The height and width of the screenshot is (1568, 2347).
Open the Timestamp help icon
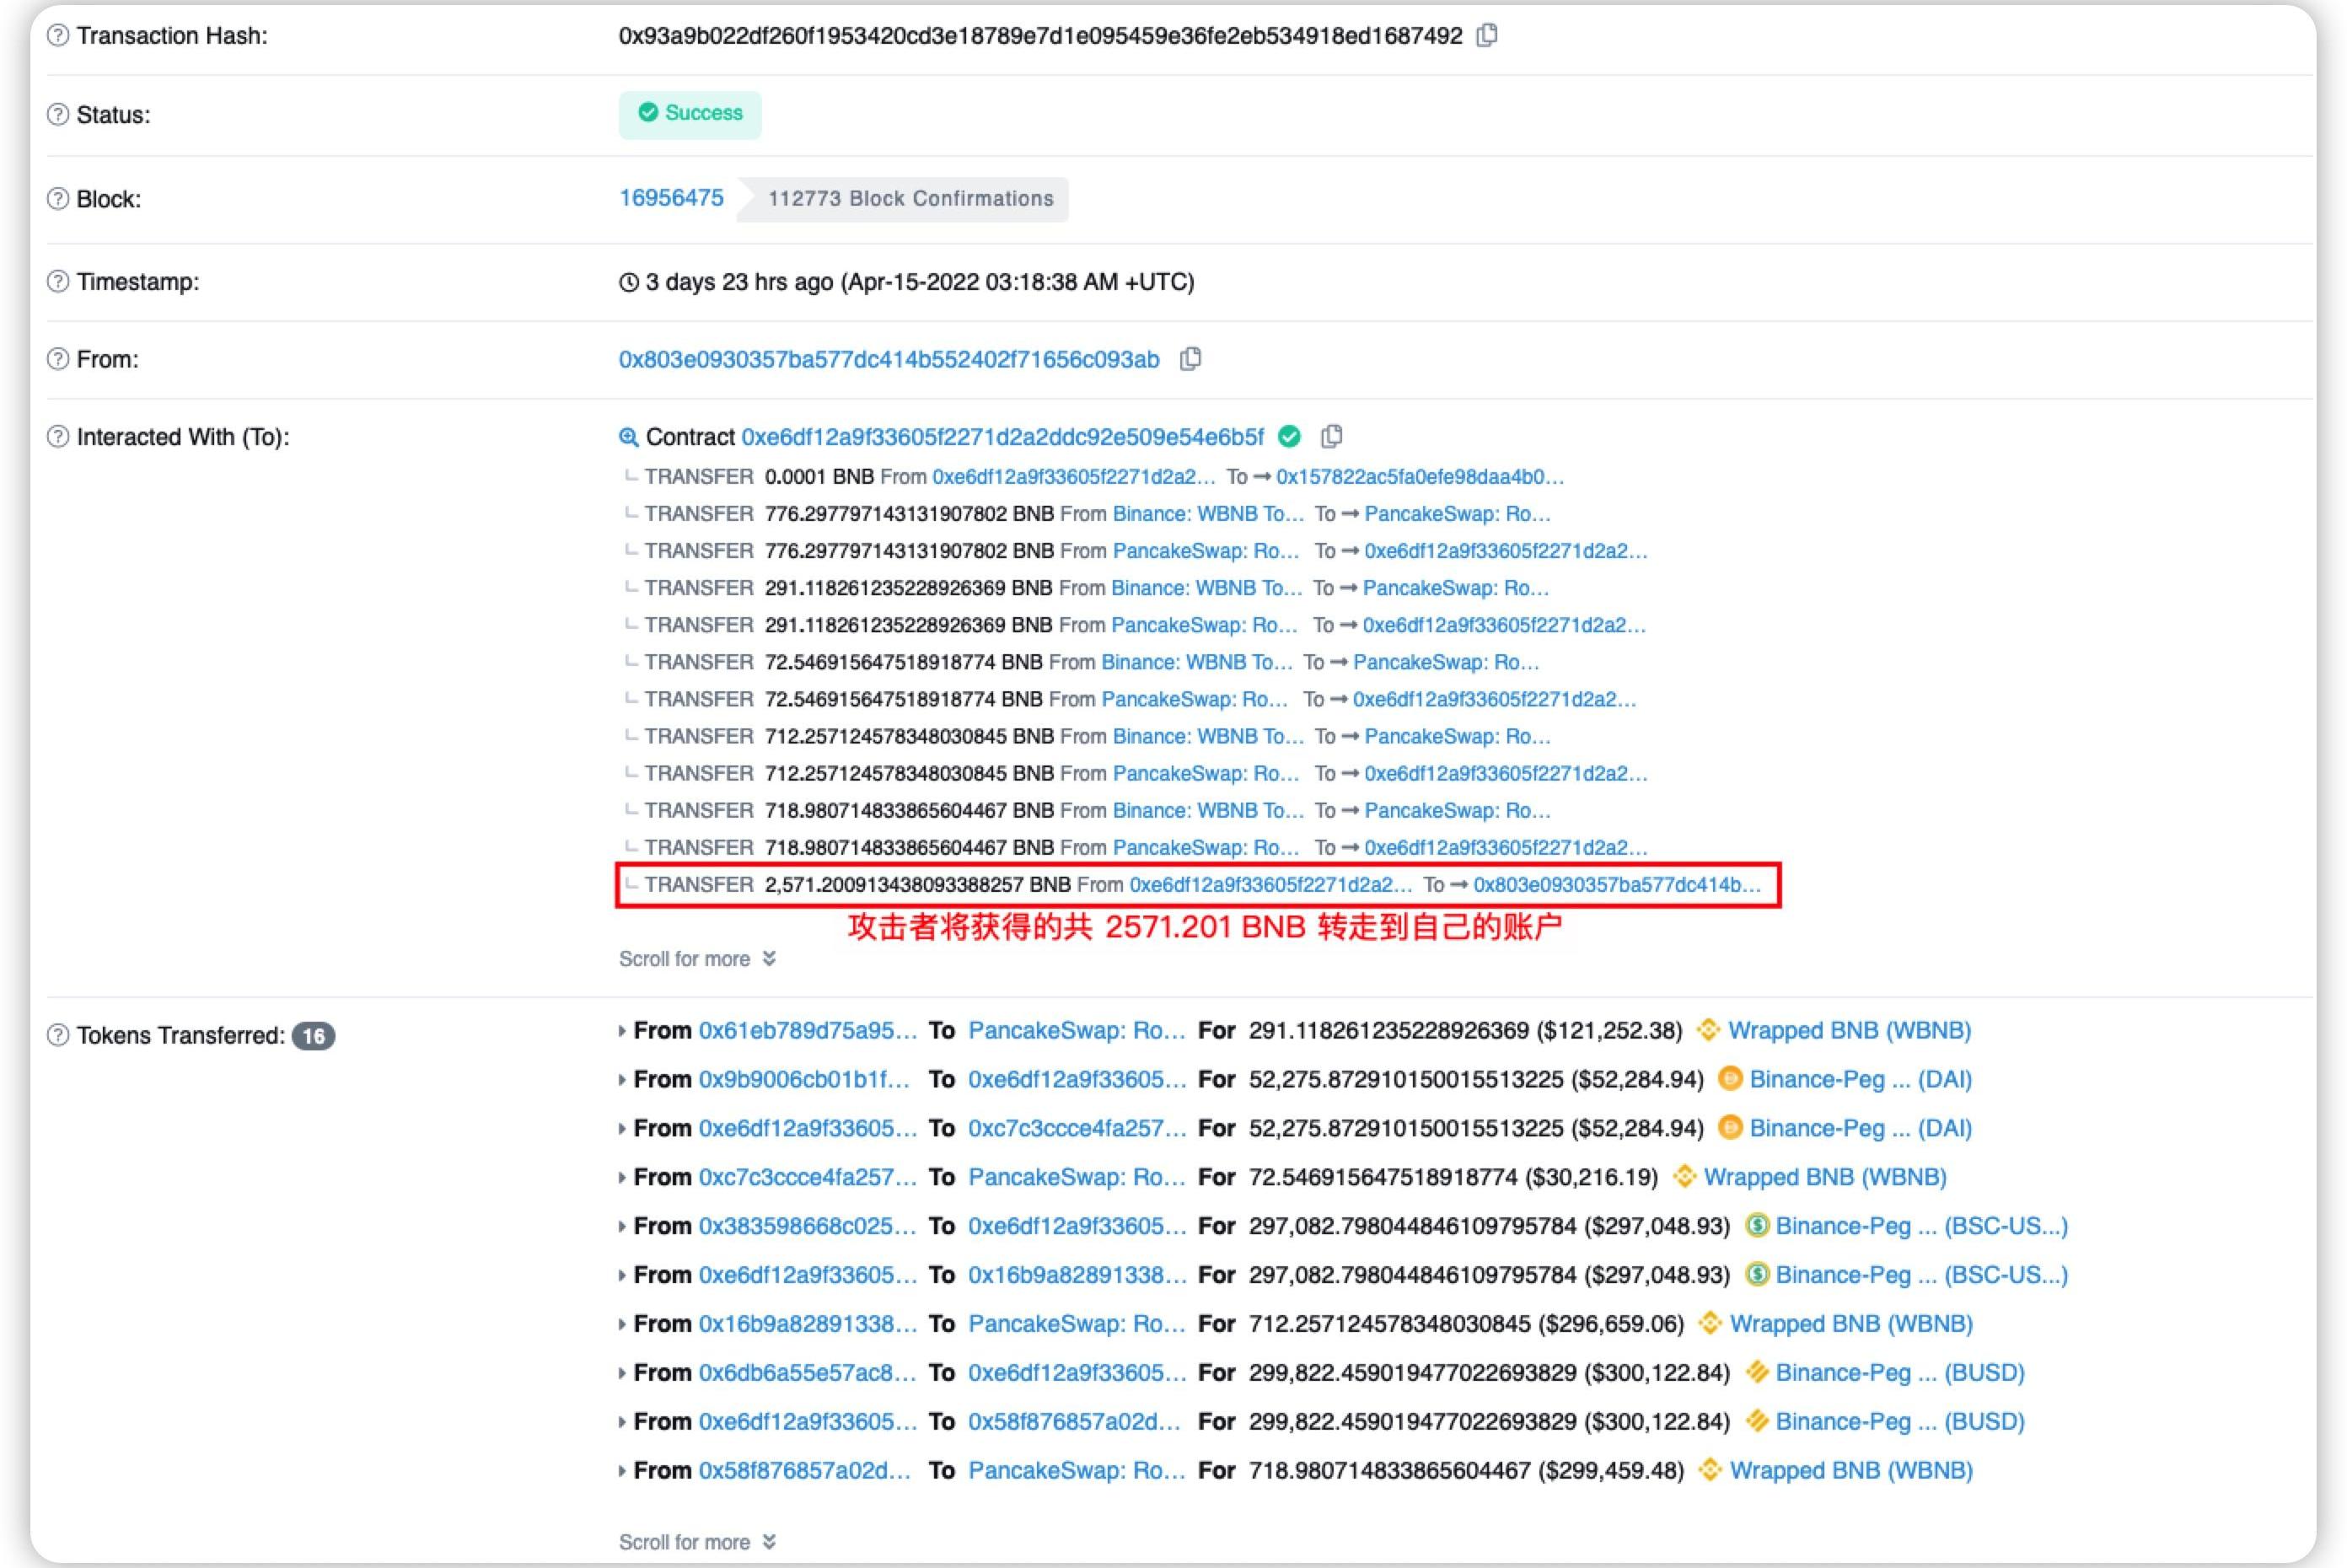point(58,281)
